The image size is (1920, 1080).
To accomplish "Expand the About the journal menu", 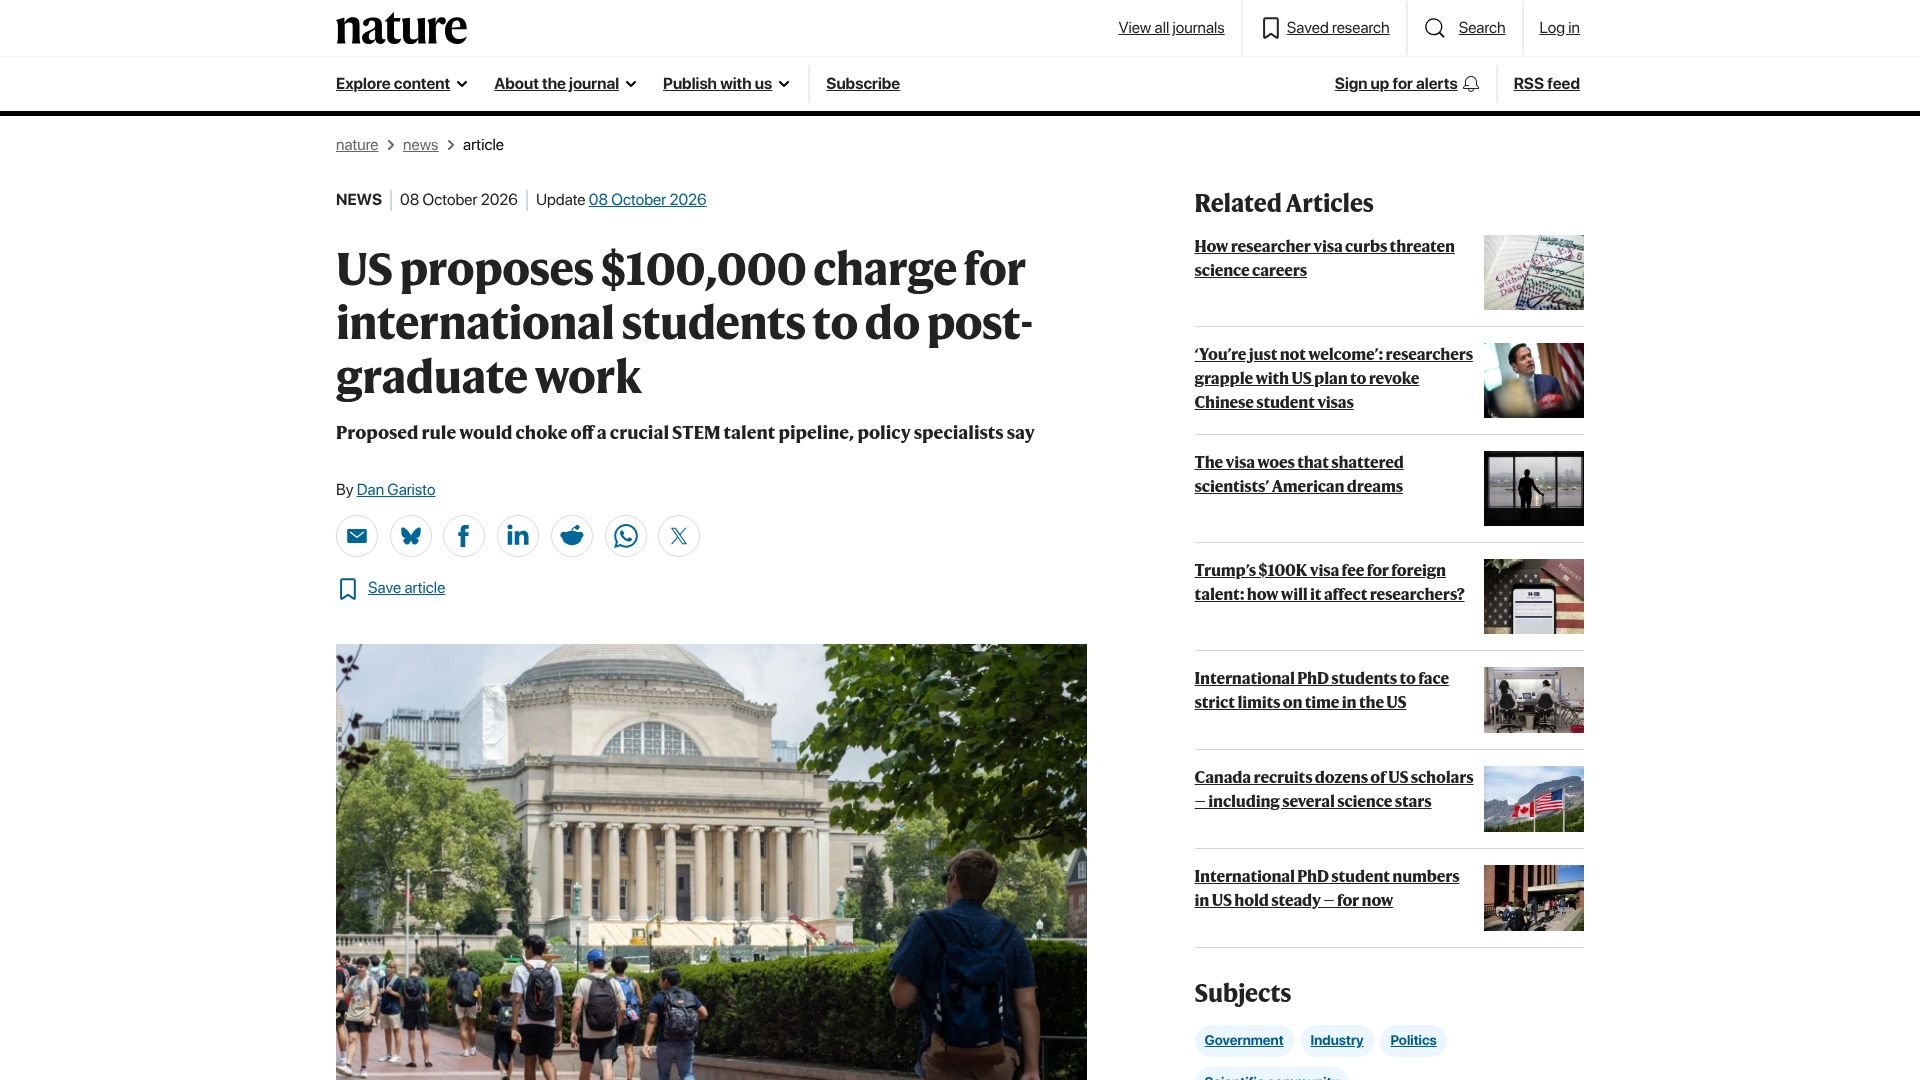I will click(x=565, y=84).
